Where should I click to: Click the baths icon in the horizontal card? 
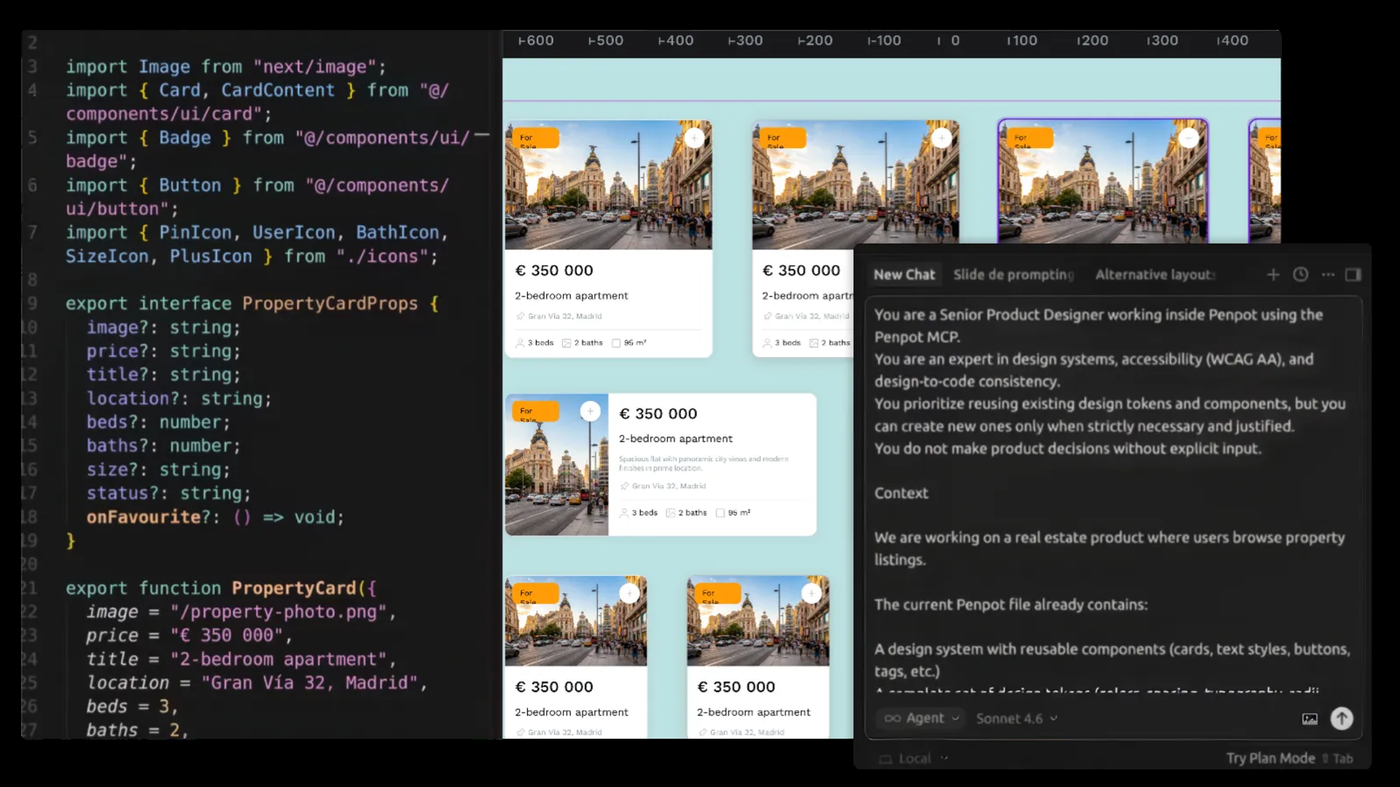coord(672,513)
